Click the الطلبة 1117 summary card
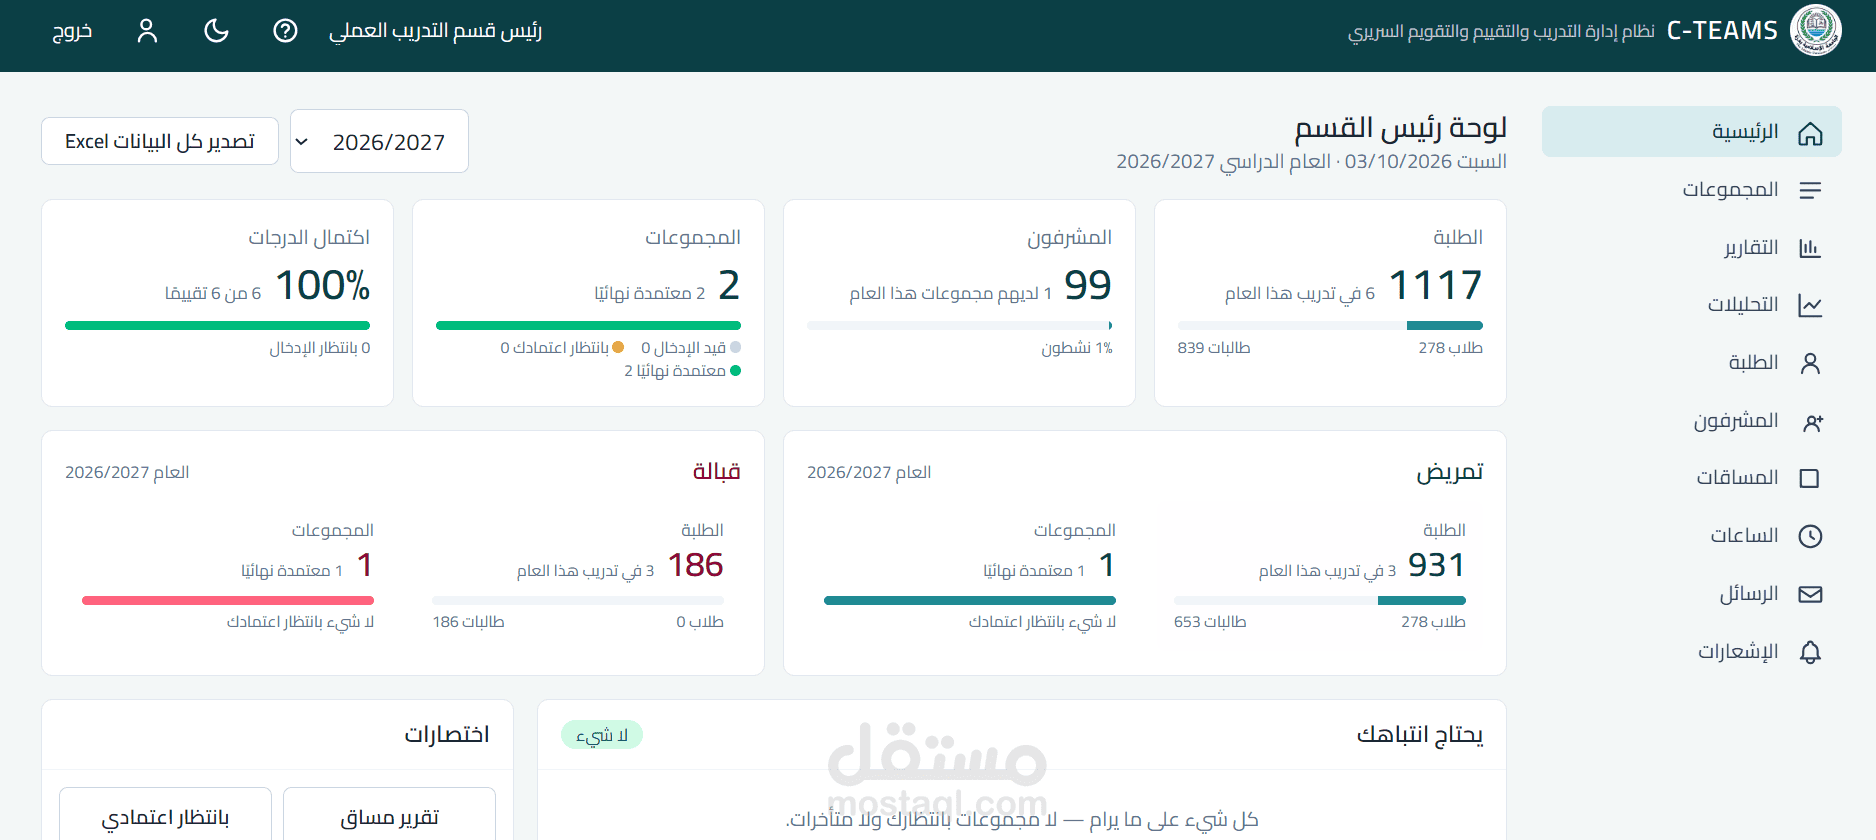Screen dimensions: 1876x840 point(1330,303)
